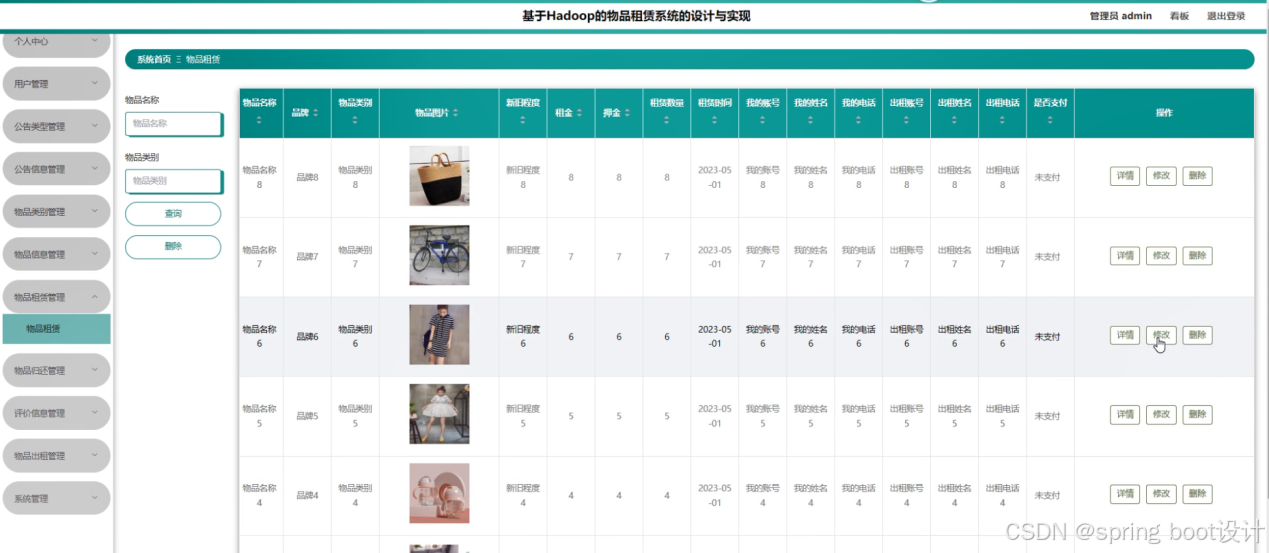This screenshot has width=1269, height=553.
Task: Sort table by 出租姓名 column arrows
Action: (955, 120)
